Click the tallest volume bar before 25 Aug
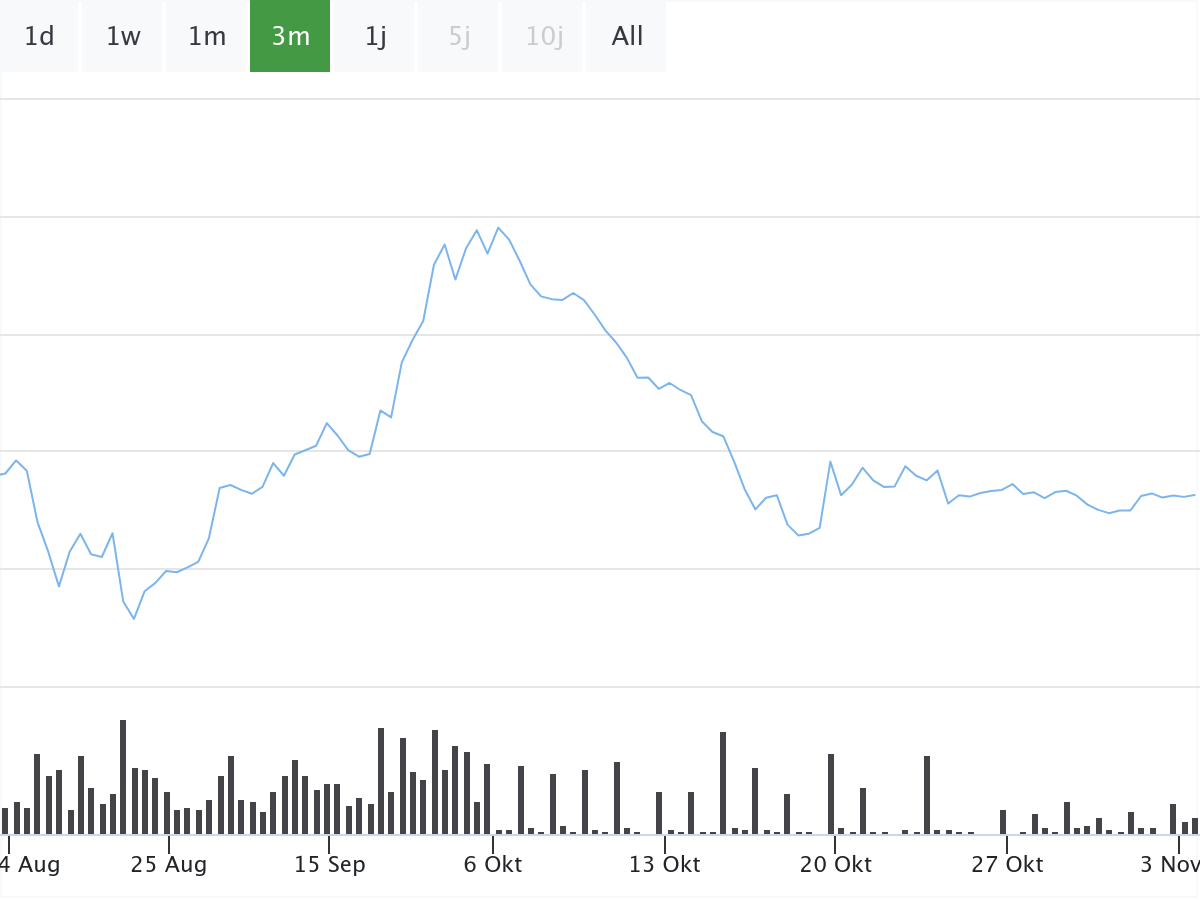 123,777
